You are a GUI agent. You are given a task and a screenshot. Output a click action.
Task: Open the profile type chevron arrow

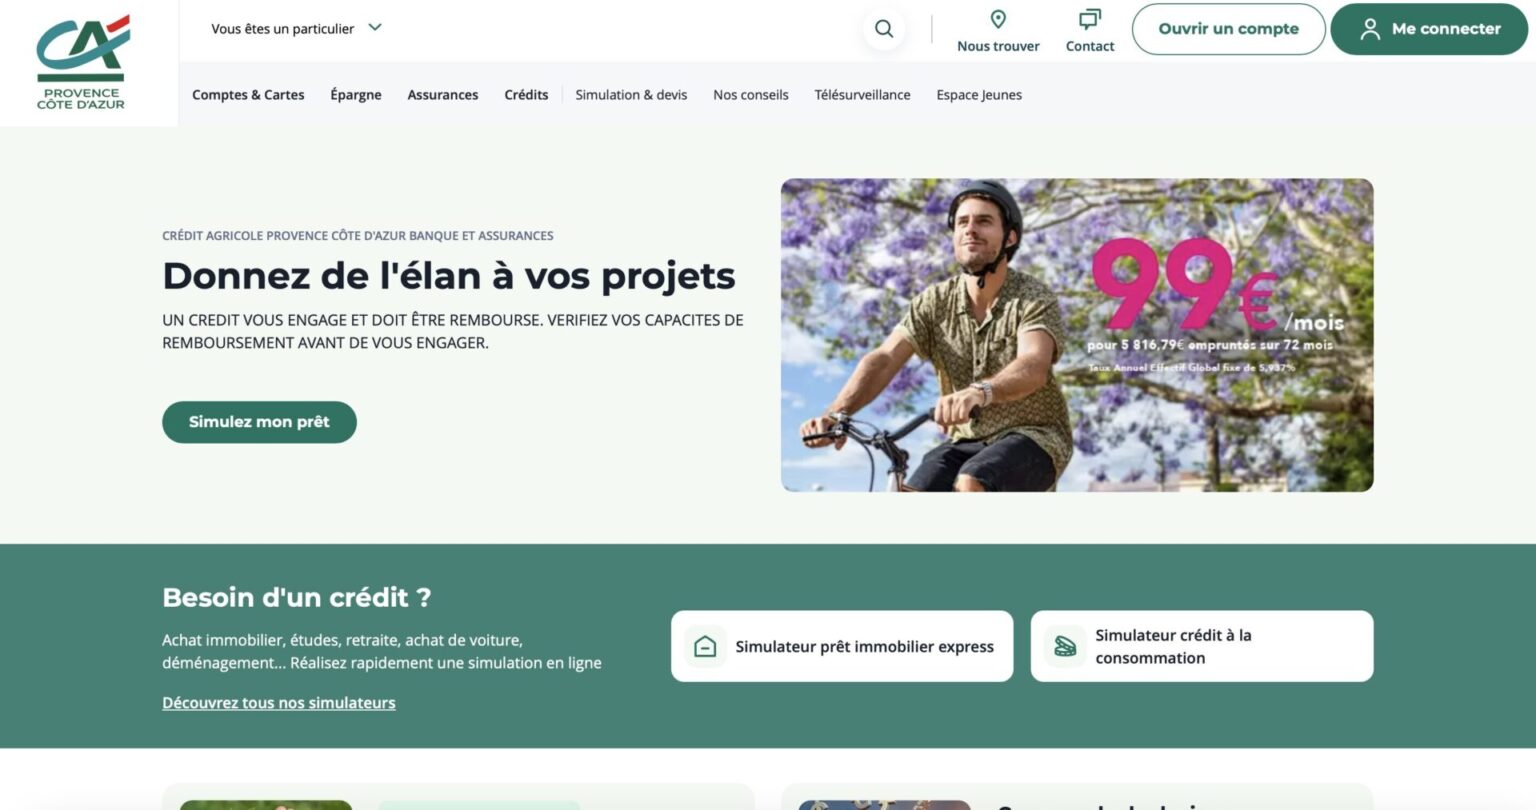coord(374,28)
